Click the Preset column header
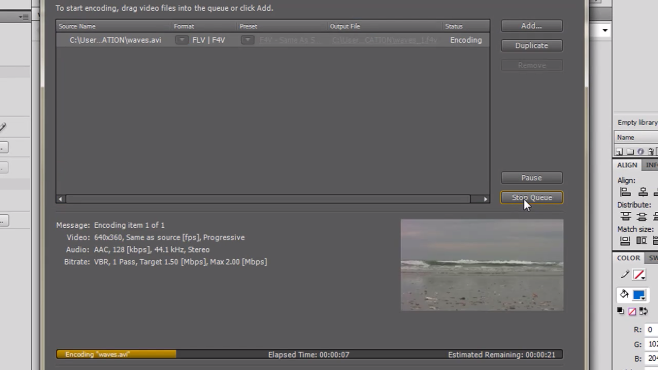Viewport: 658px width, 370px height. pos(248,26)
